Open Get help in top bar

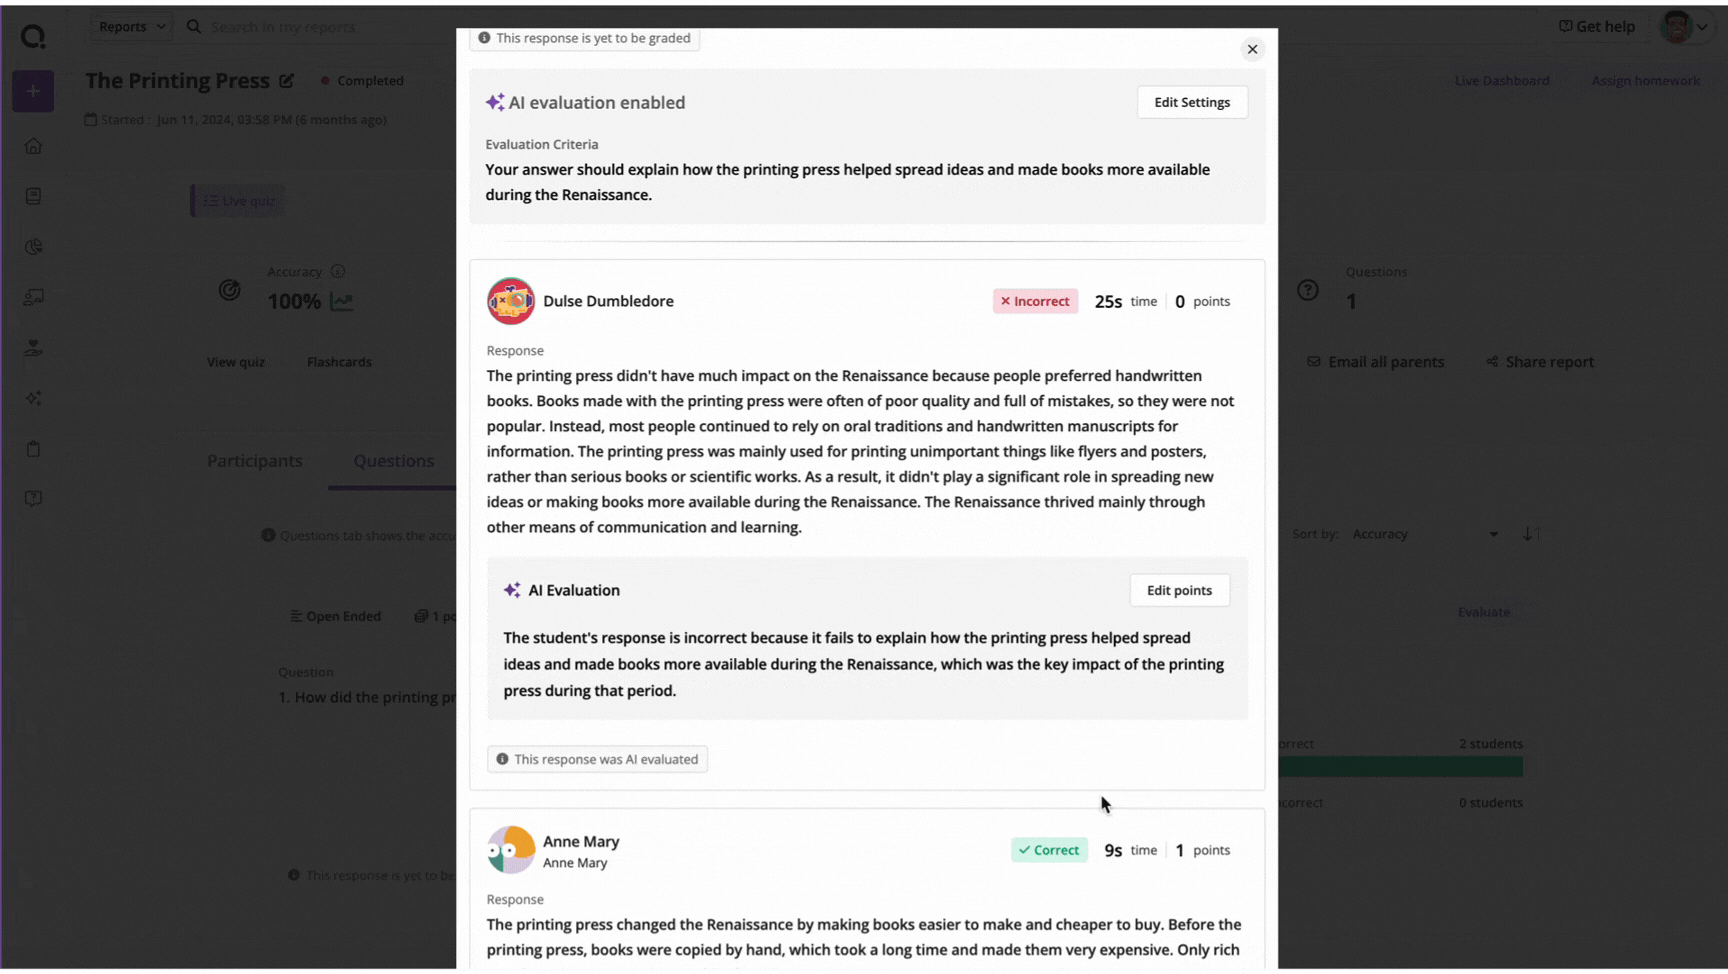[1597, 27]
